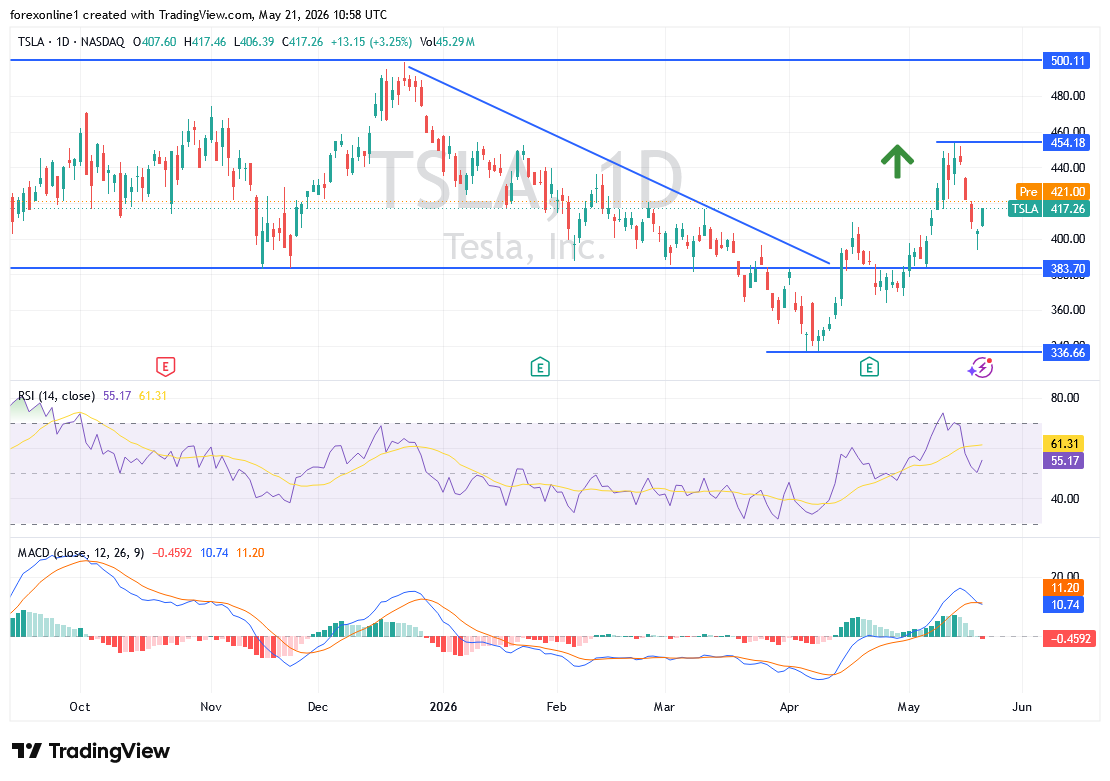Screen dimensions: 1110x781
Task: Click the Nov label on the time axis
Action: click(x=211, y=707)
